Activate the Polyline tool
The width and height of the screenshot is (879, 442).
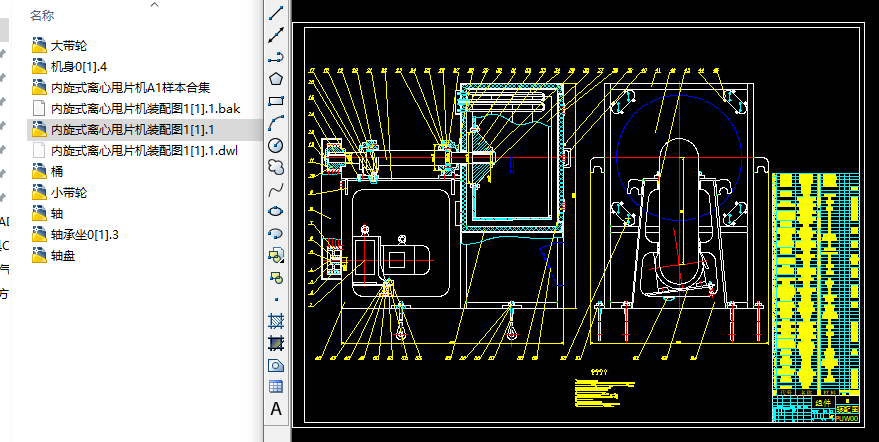click(x=277, y=56)
